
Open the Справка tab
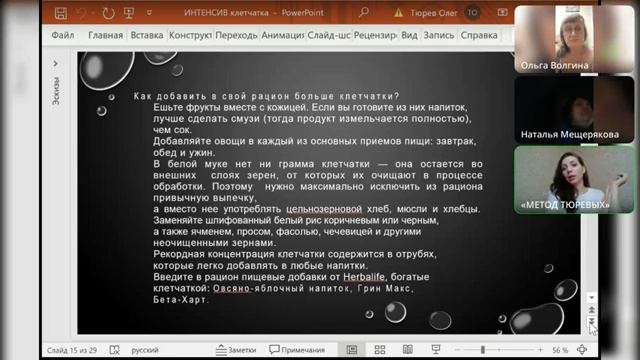(x=479, y=36)
